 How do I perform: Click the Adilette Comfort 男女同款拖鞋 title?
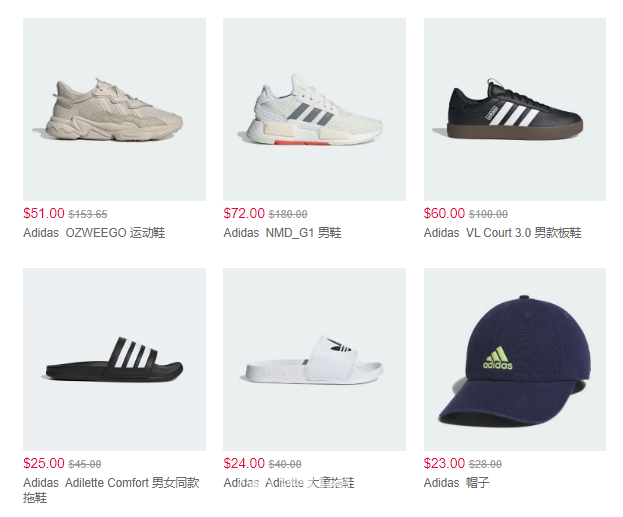tap(111, 490)
